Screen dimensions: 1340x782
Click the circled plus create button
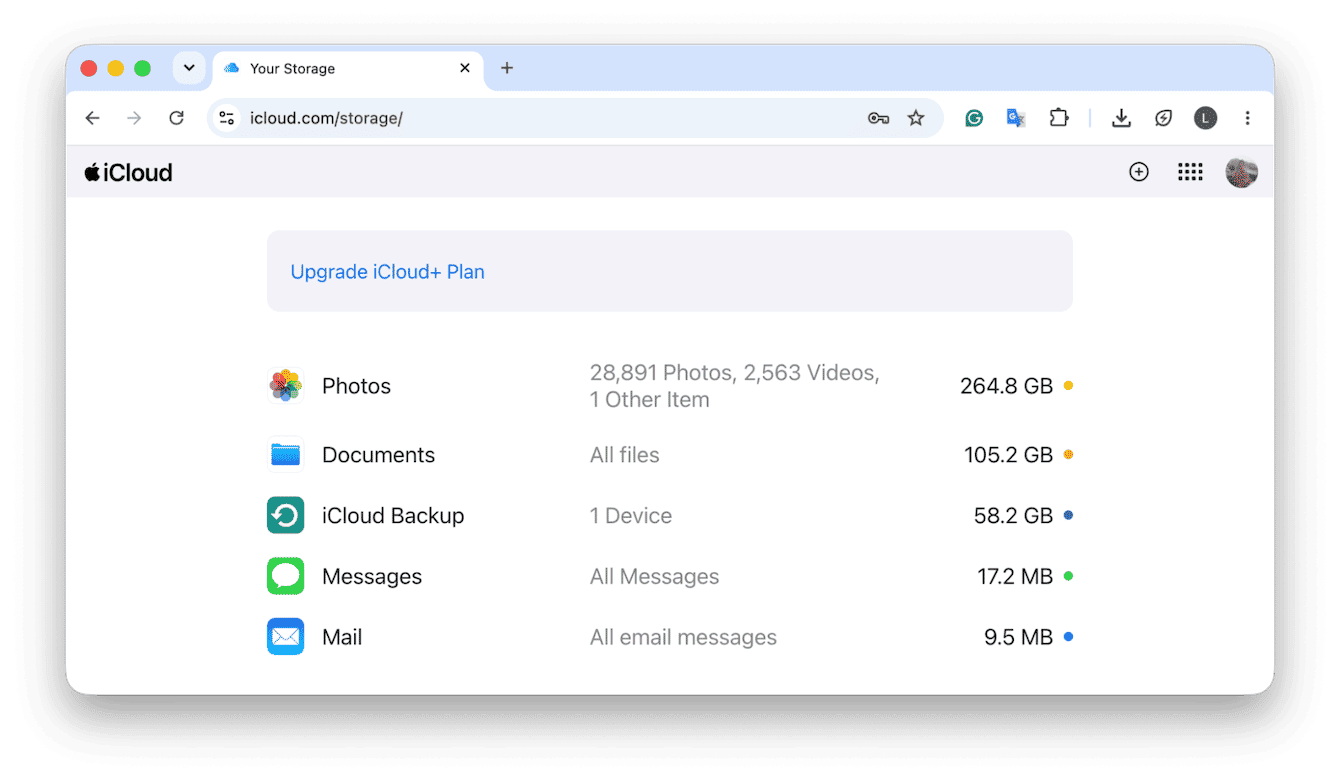click(1139, 172)
